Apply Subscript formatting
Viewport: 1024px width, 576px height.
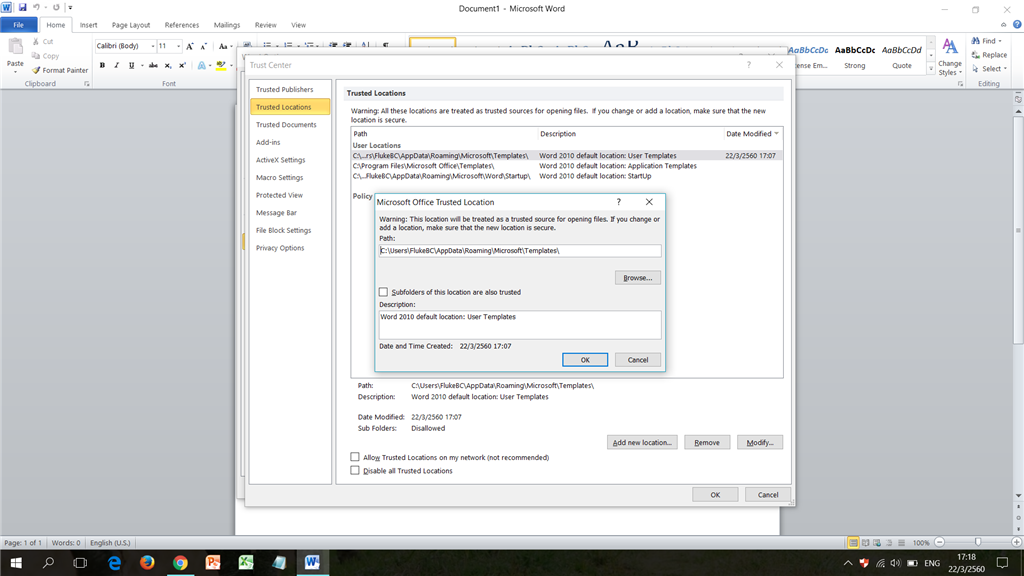pyautogui.click(x=168, y=65)
